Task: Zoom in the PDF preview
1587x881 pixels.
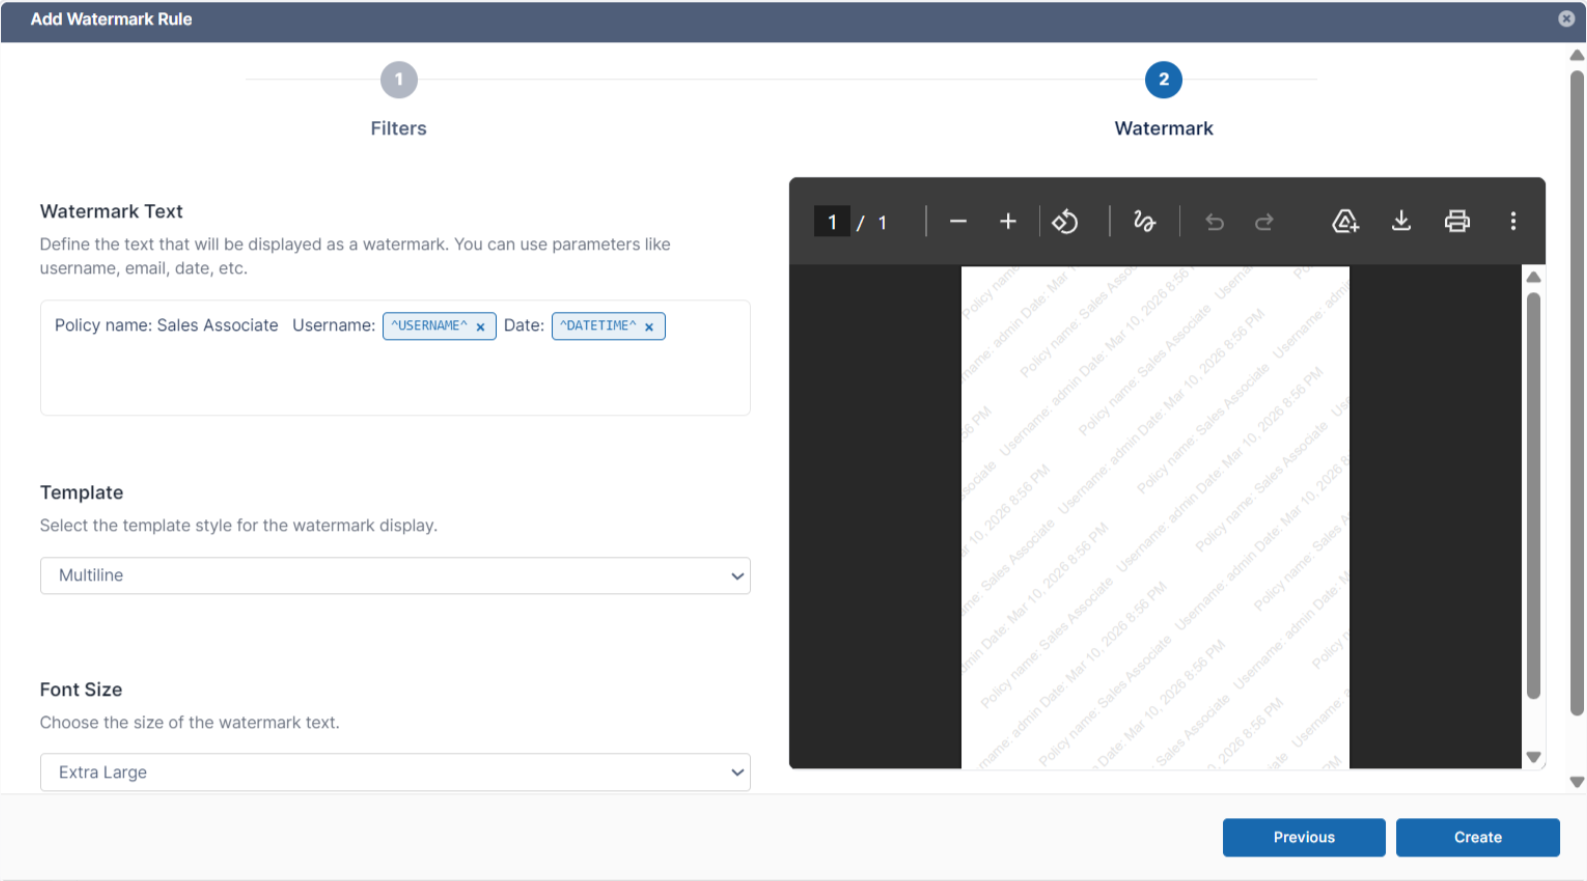Action: click(1007, 222)
